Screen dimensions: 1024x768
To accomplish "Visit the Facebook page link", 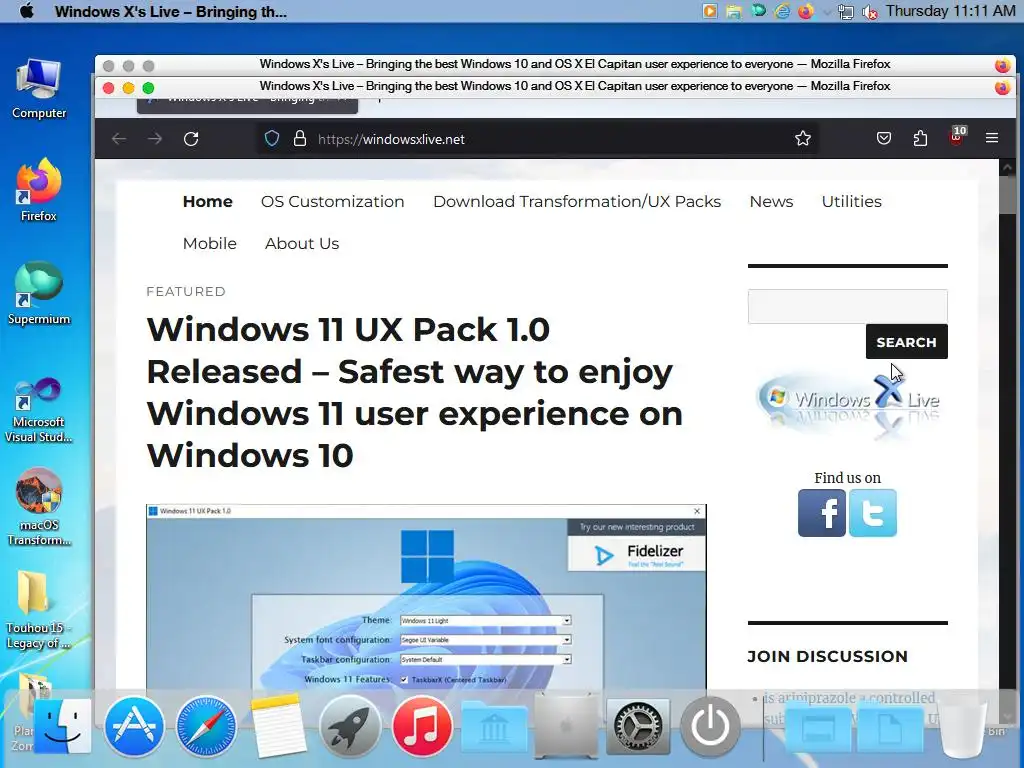I will point(822,513).
